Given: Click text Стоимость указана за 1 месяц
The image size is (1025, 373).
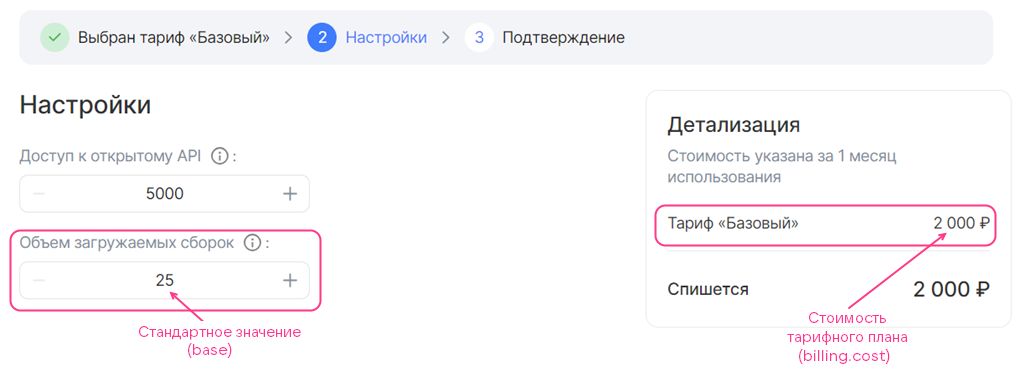Looking at the screenshot, I should pyautogui.click(x=781, y=157).
